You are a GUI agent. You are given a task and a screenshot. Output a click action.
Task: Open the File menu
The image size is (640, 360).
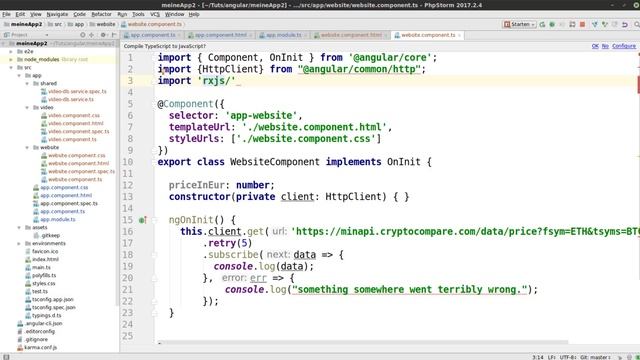click(x=6, y=14)
